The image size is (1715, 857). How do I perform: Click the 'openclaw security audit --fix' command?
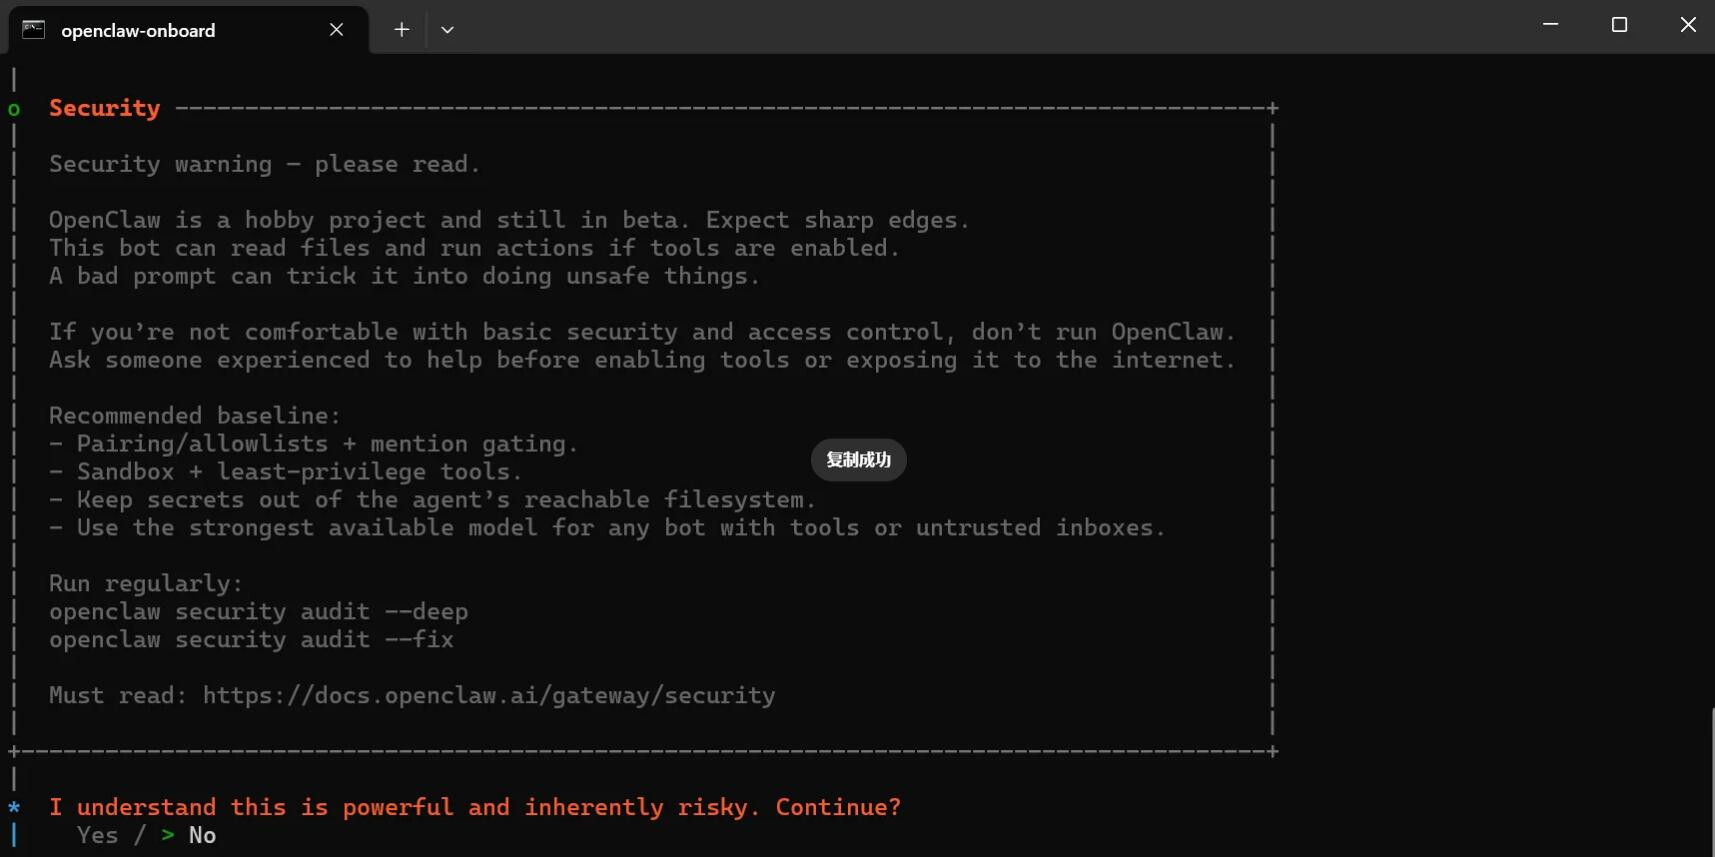coord(251,640)
